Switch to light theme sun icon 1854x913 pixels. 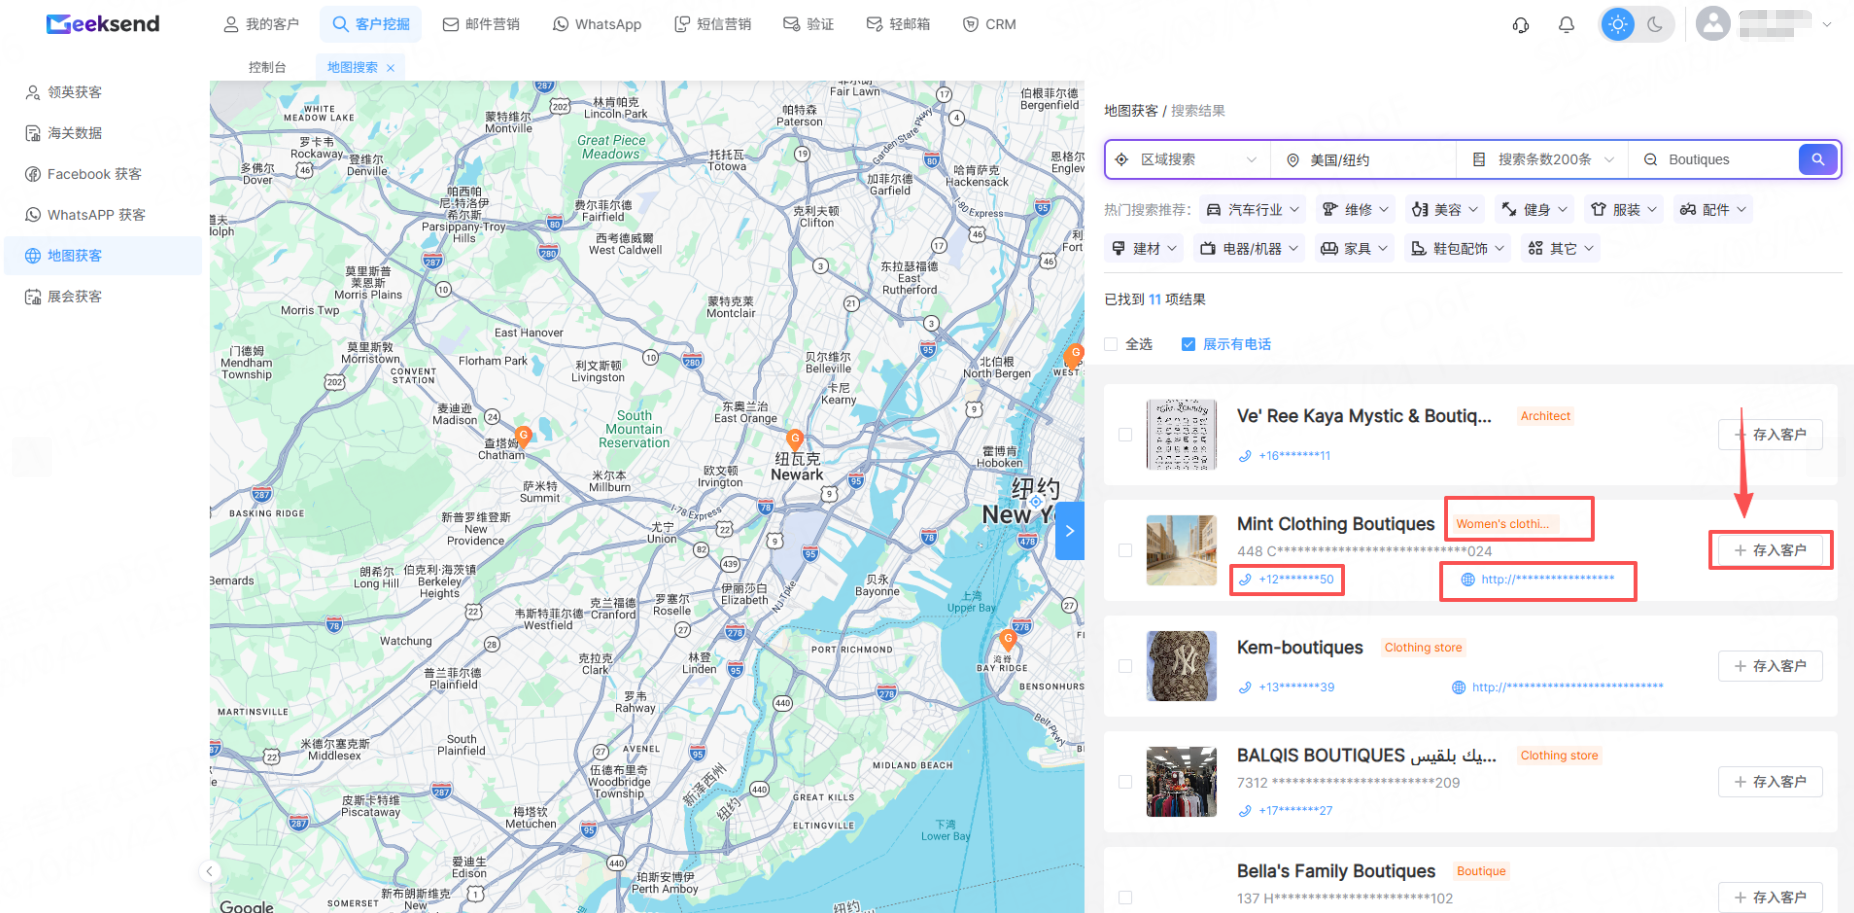pos(1618,24)
